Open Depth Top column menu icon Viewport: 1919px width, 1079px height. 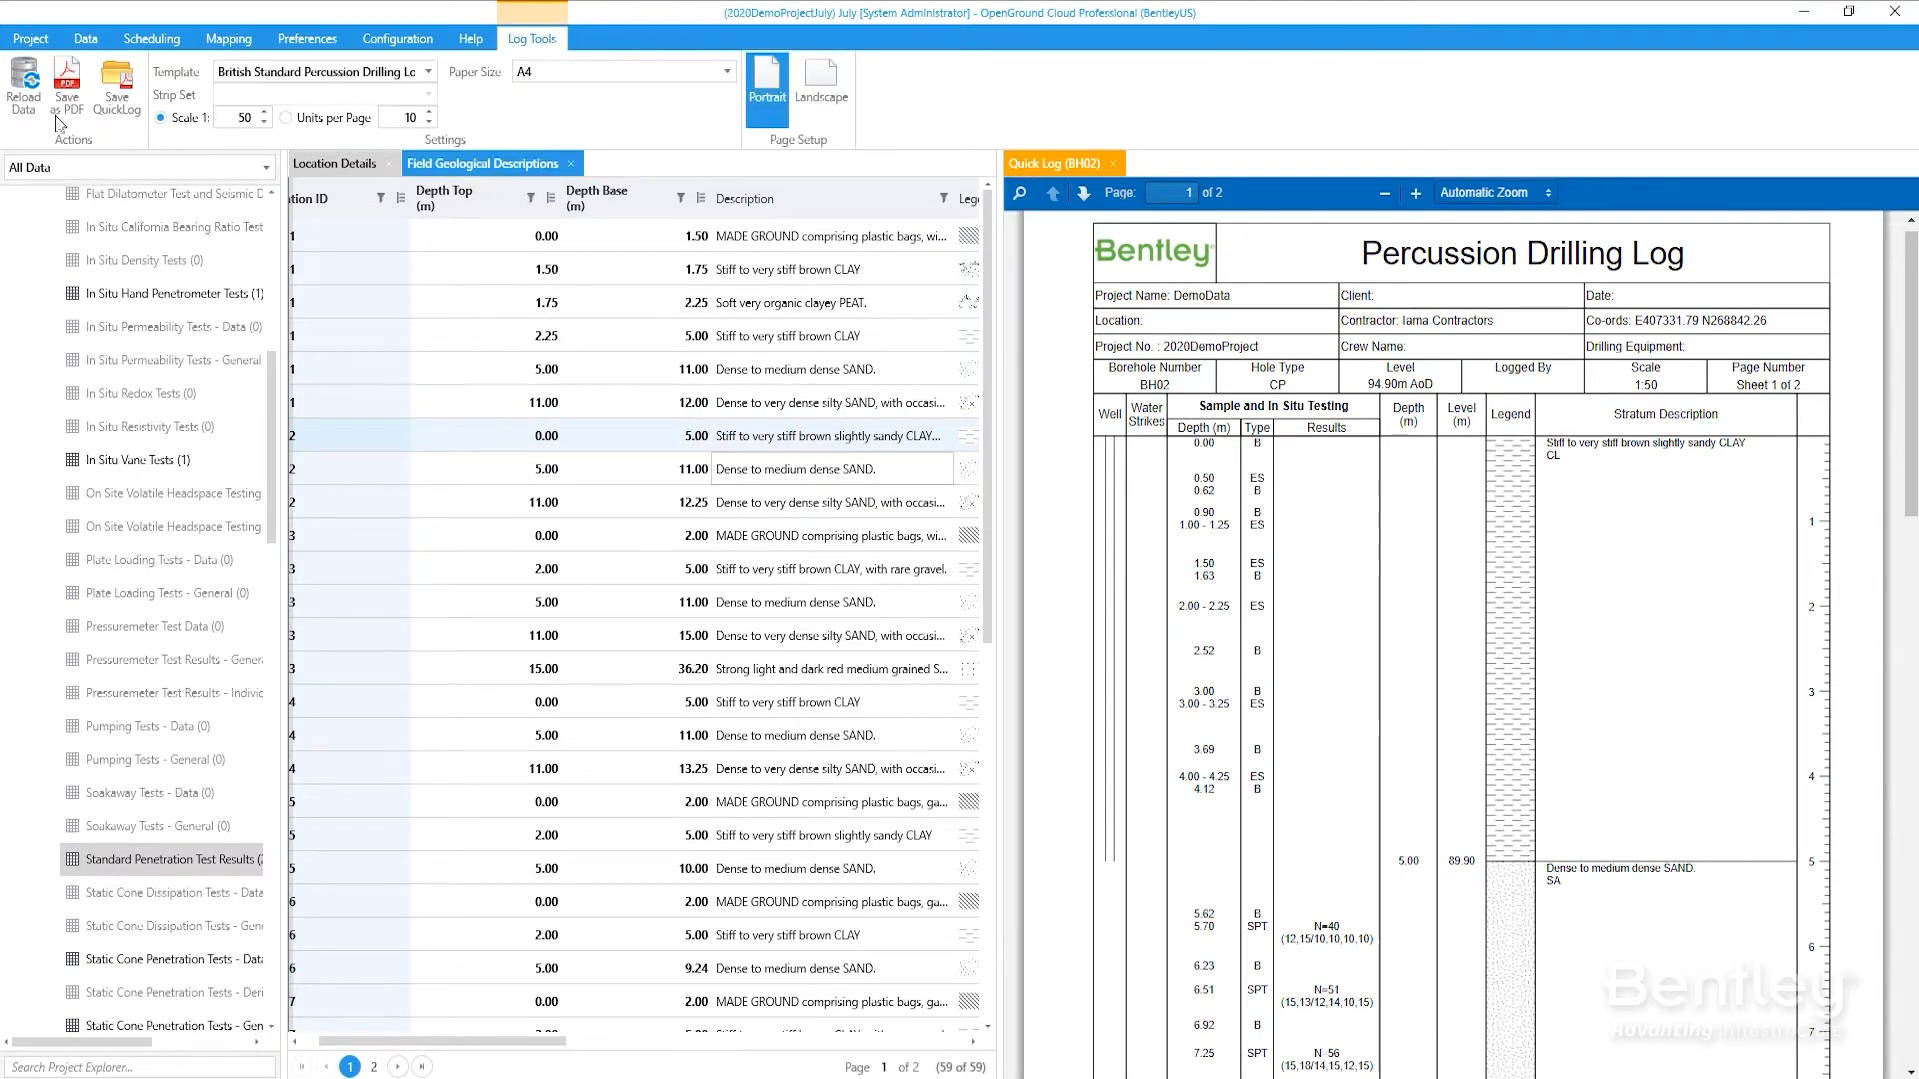coord(551,198)
